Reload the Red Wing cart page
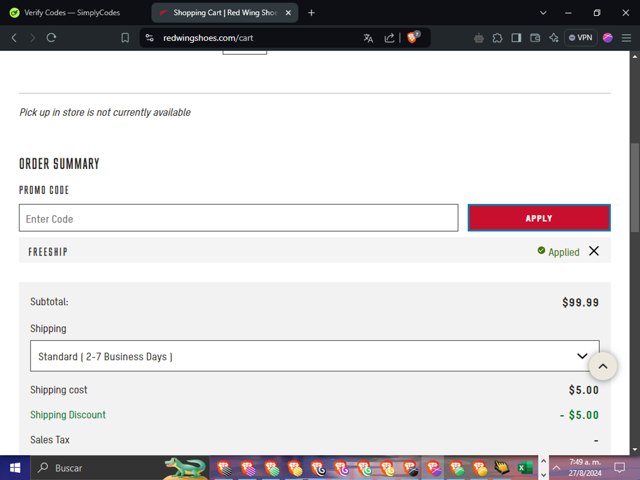 tap(51, 38)
